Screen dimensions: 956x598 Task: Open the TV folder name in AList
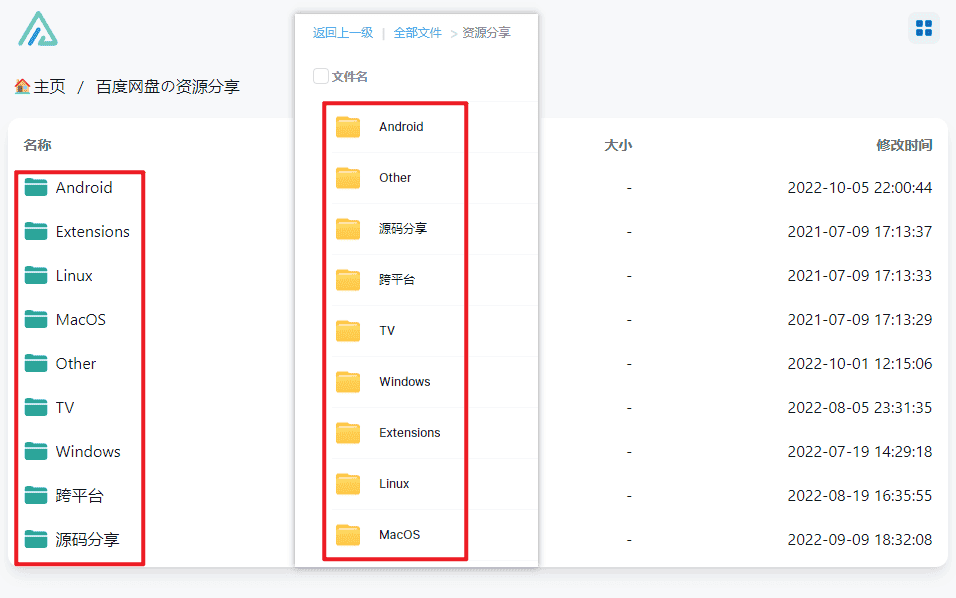tap(65, 407)
